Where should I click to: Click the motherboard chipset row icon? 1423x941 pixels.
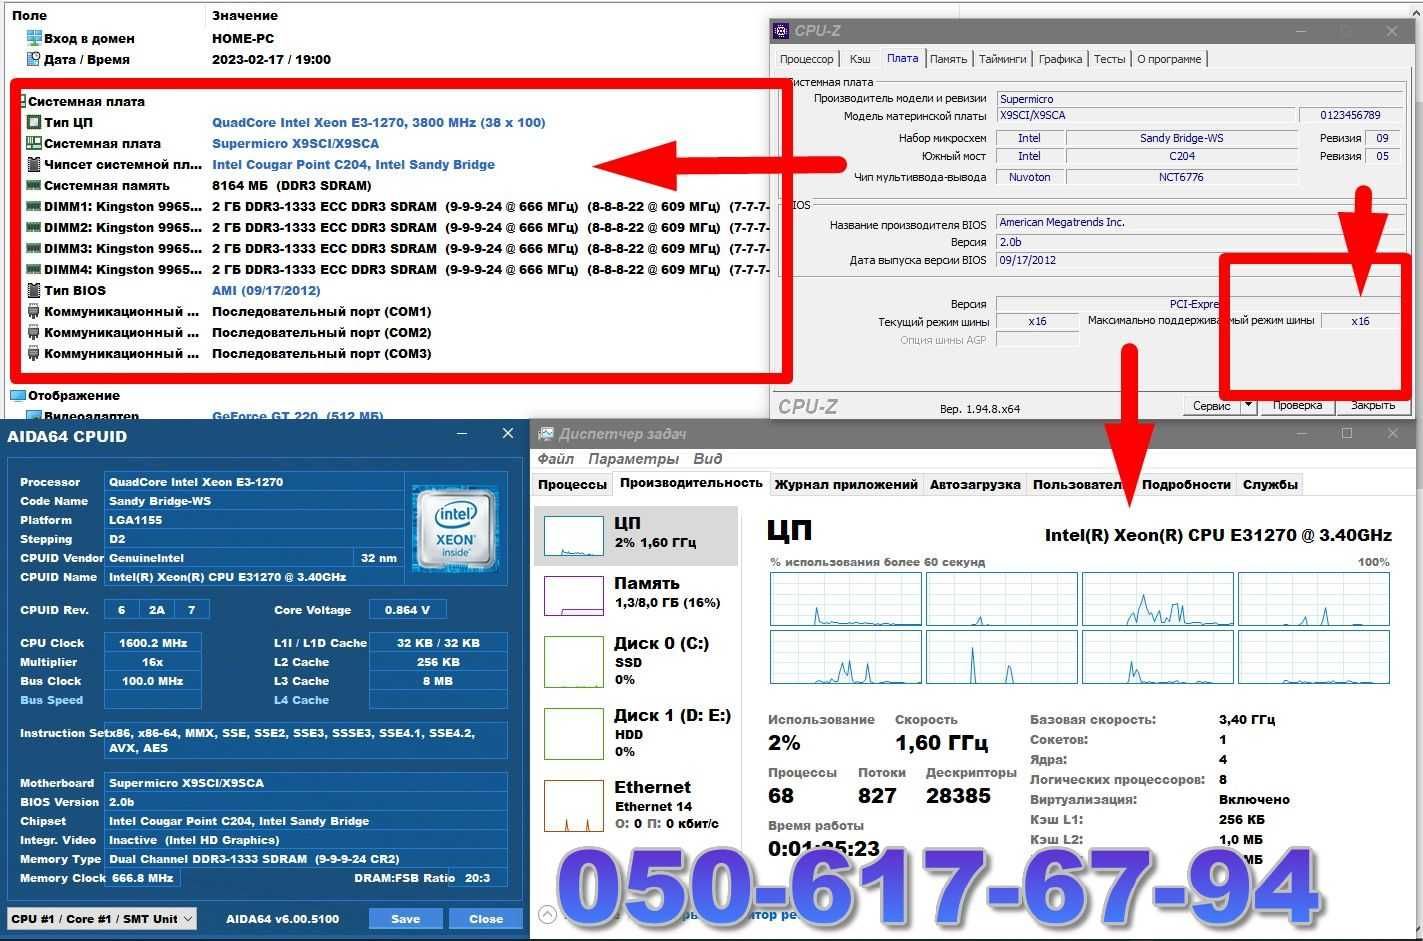(34, 165)
